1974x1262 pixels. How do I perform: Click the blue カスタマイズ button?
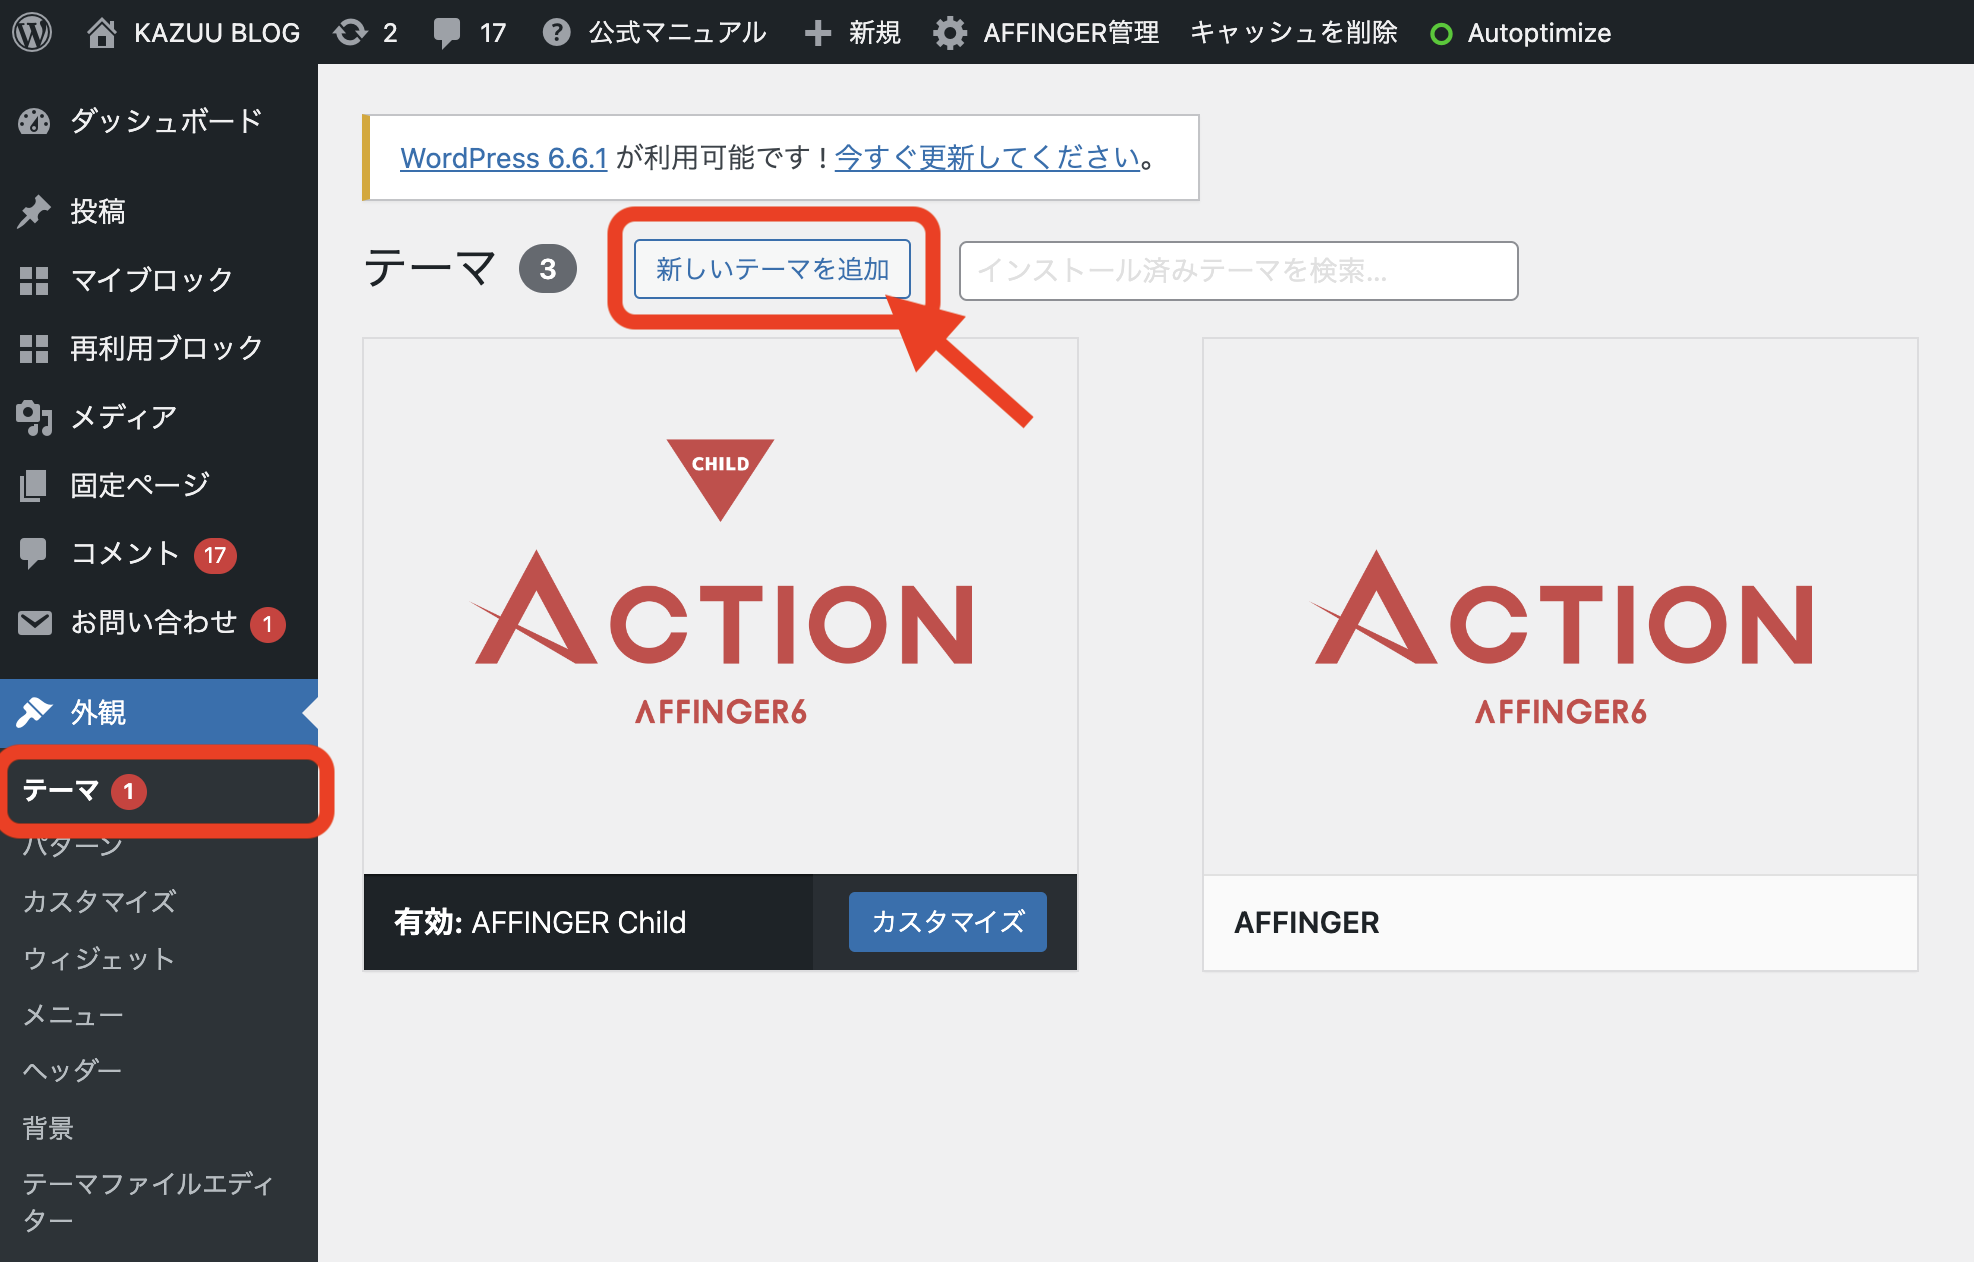(948, 922)
